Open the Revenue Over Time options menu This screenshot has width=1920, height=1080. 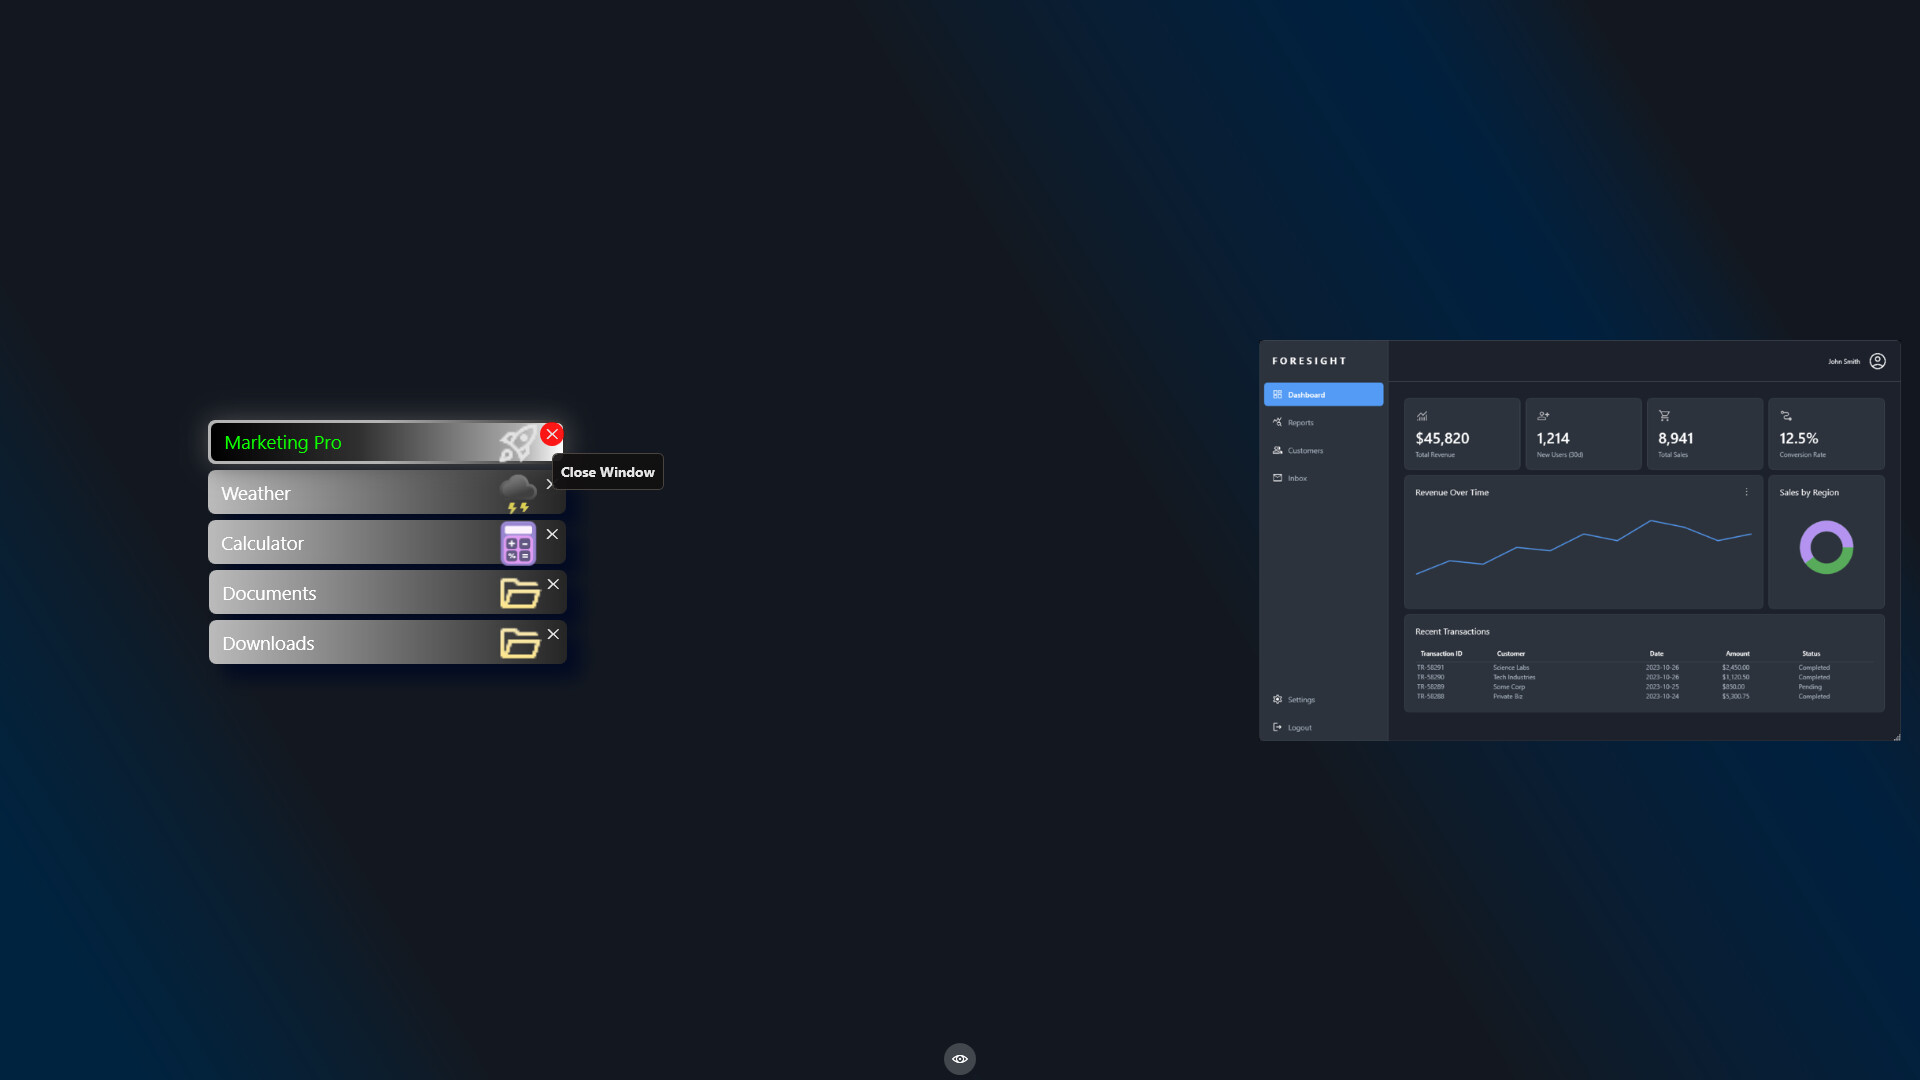click(x=1746, y=492)
